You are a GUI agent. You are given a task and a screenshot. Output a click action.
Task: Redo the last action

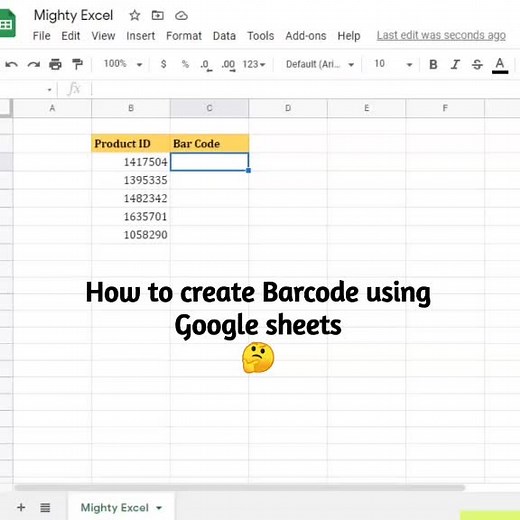[x=33, y=64]
